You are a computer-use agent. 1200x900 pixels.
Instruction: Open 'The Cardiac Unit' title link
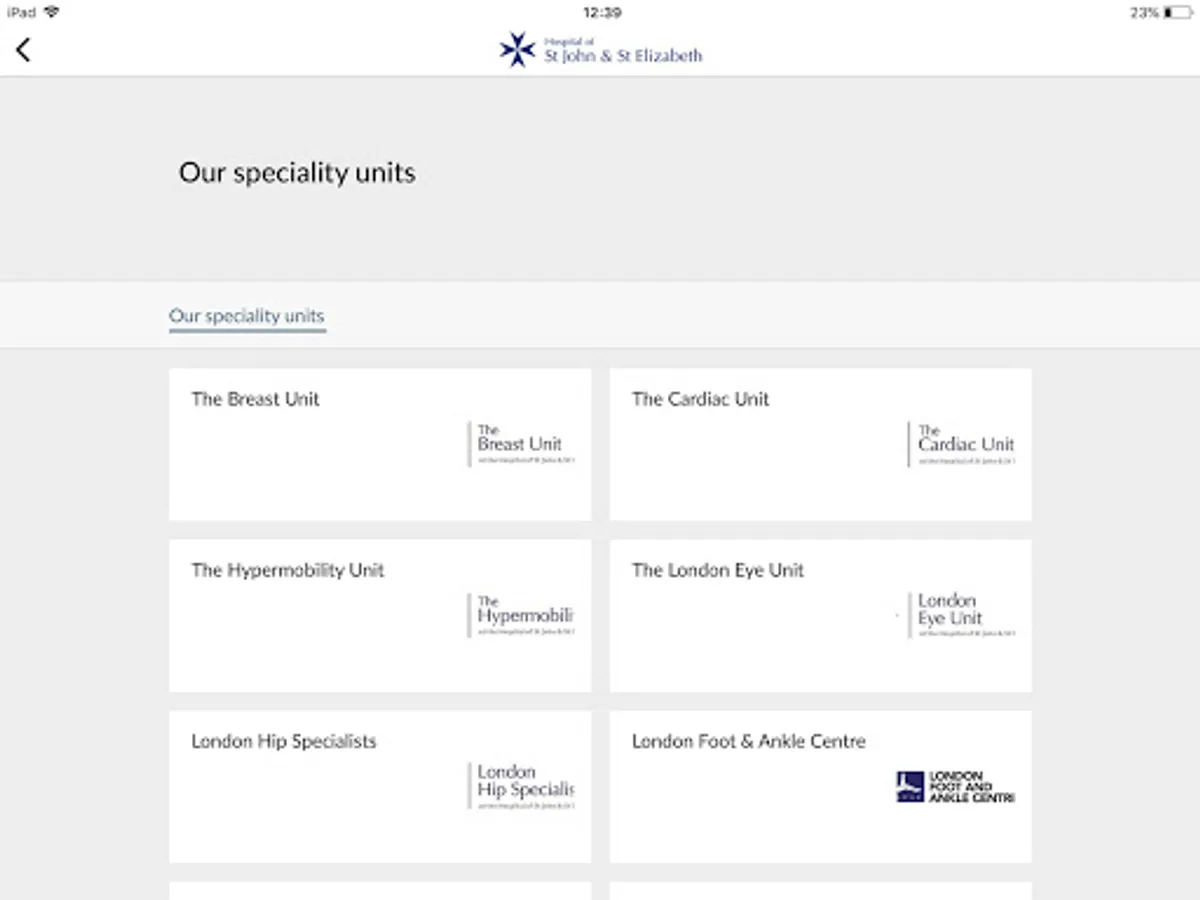[700, 399]
